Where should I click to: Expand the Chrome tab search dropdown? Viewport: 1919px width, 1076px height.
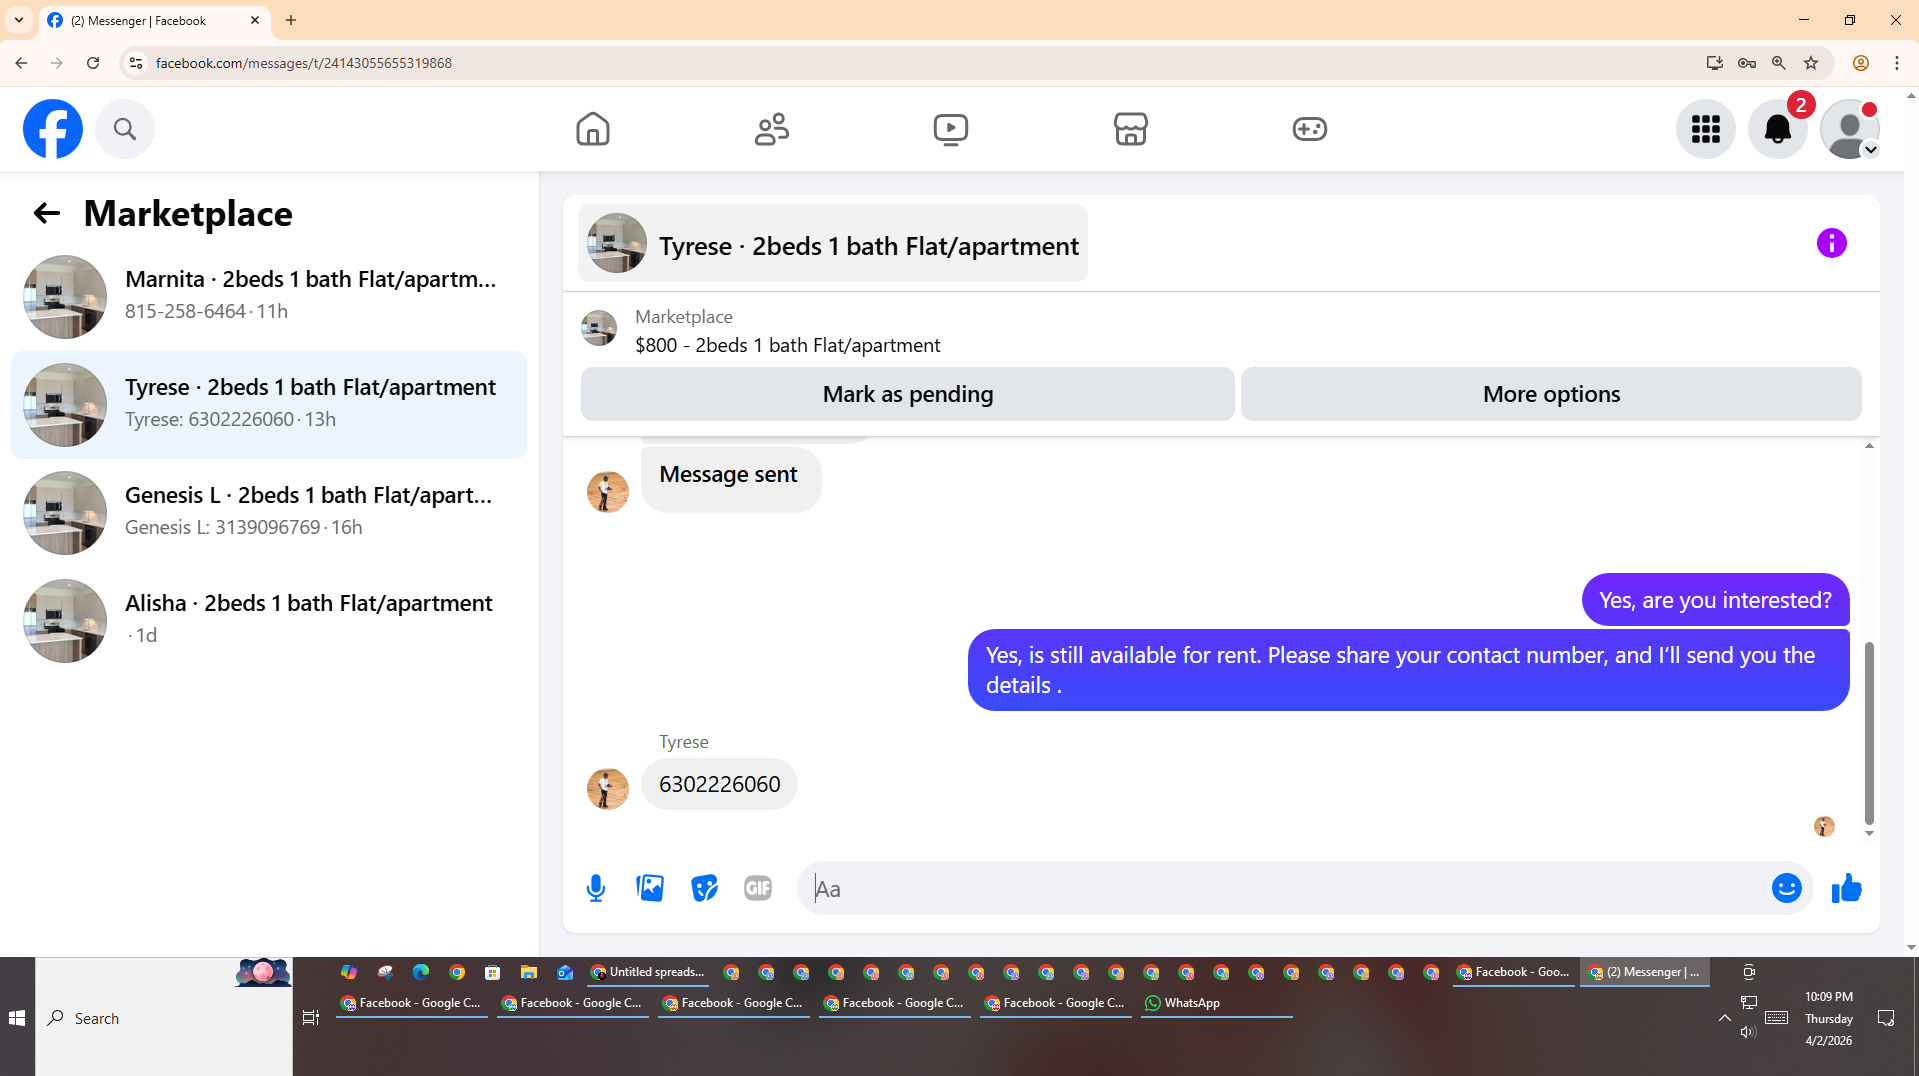[x=19, y=20]
